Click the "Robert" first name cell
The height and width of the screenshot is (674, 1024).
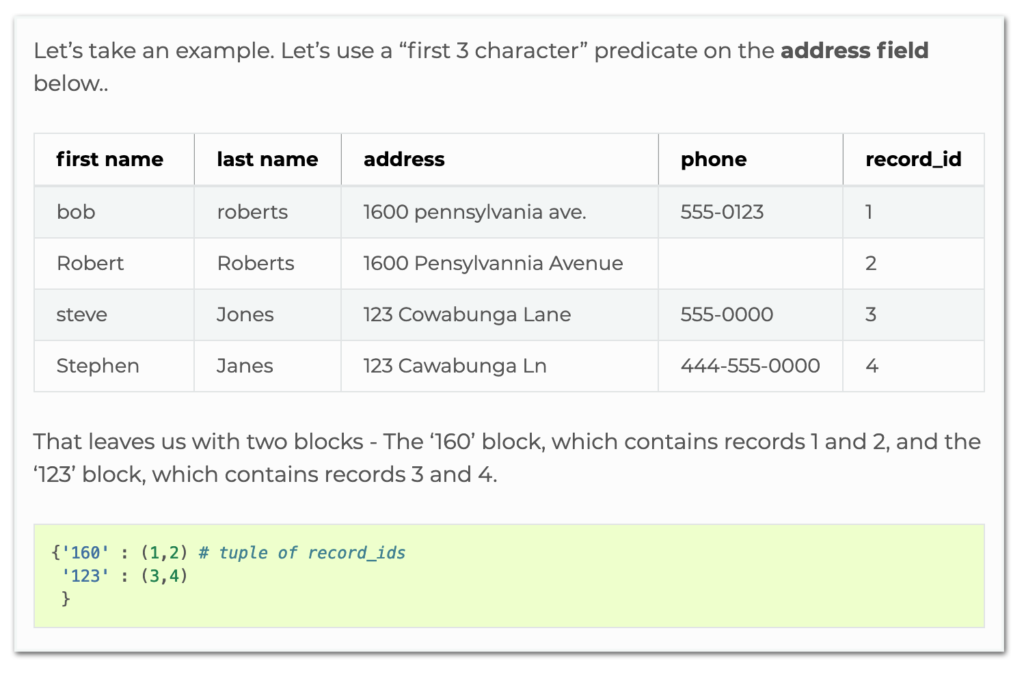coord(90,263)
